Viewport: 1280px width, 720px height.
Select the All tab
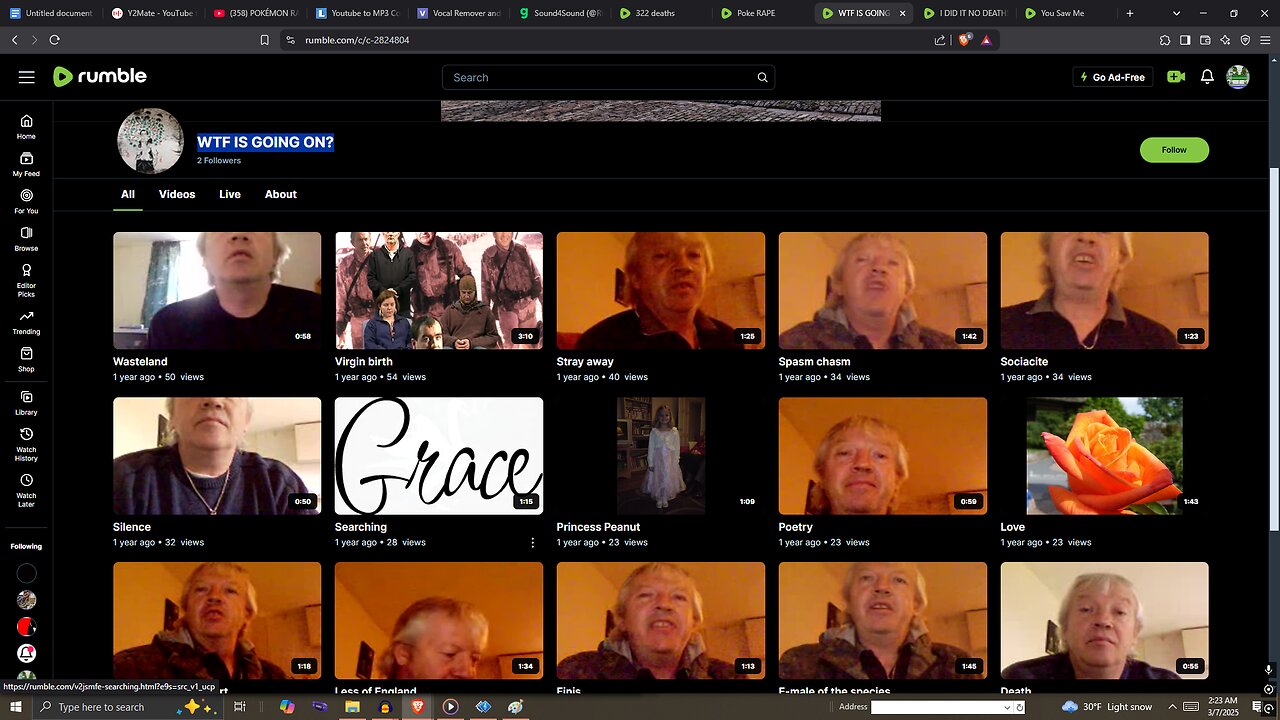point(128,194)
